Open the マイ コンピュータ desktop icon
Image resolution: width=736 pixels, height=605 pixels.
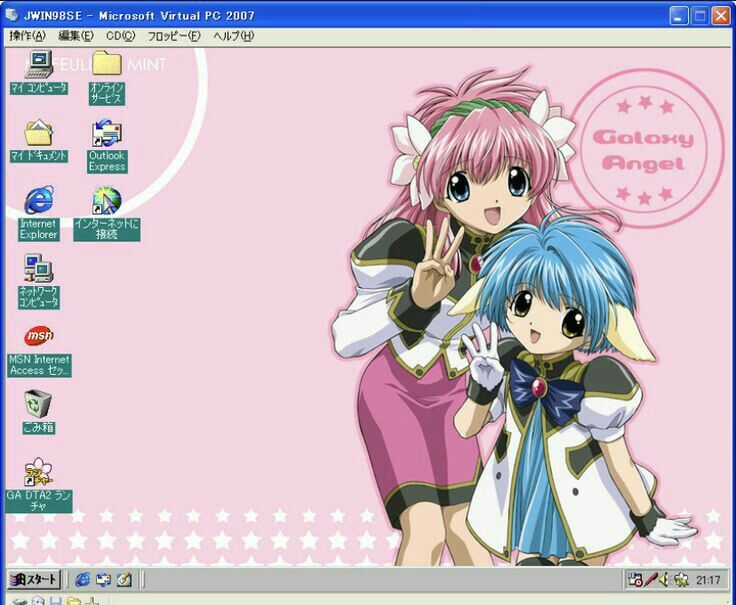point(39,66)
